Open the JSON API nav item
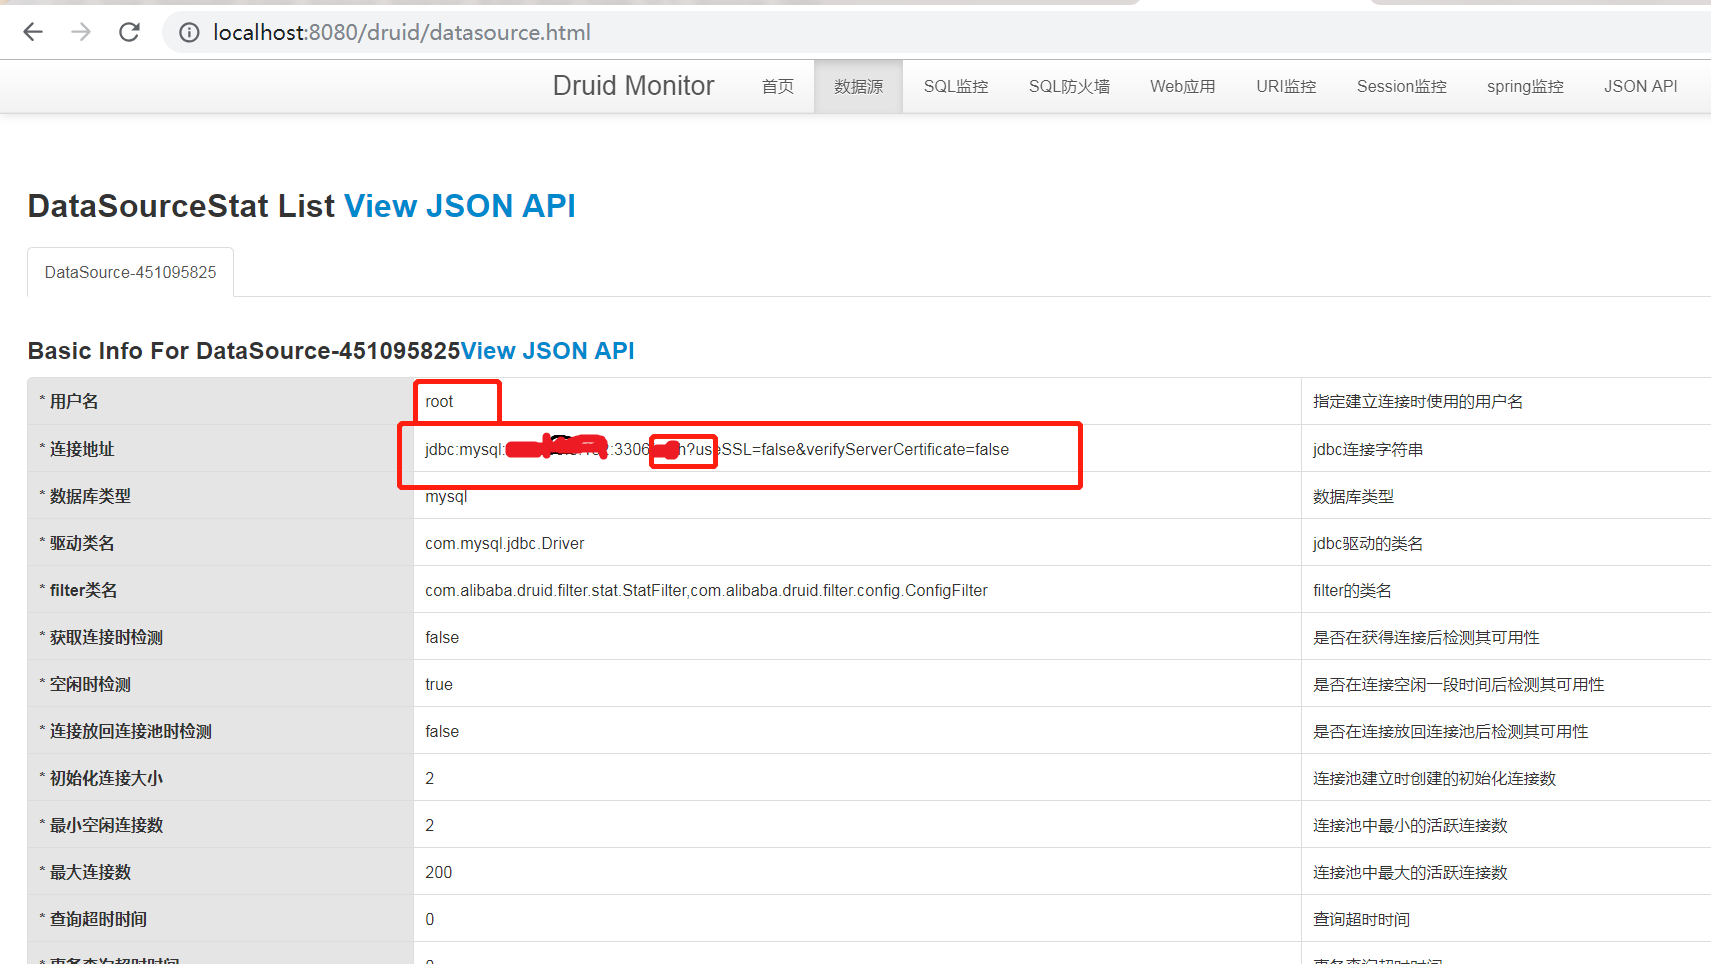Screen dimensions: 1711x964 coord(1640,86)
